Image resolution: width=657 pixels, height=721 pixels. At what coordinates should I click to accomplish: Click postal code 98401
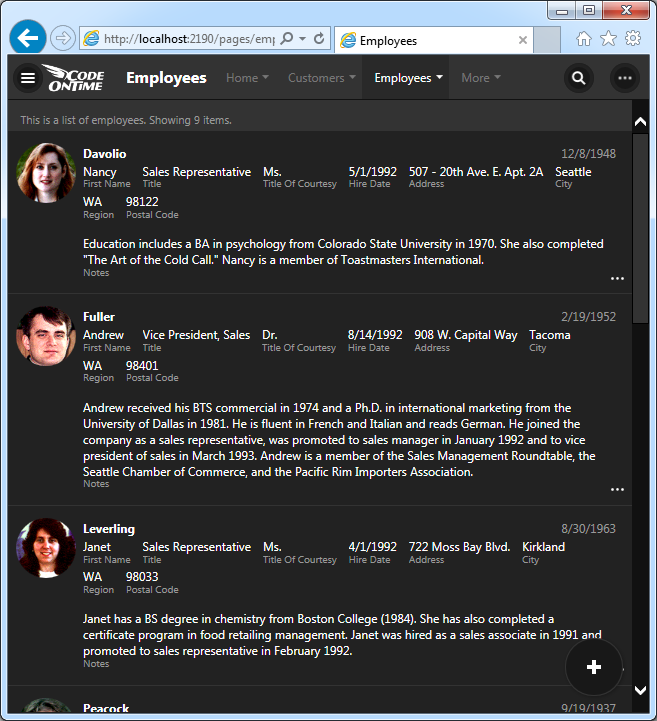click(142, 366)
